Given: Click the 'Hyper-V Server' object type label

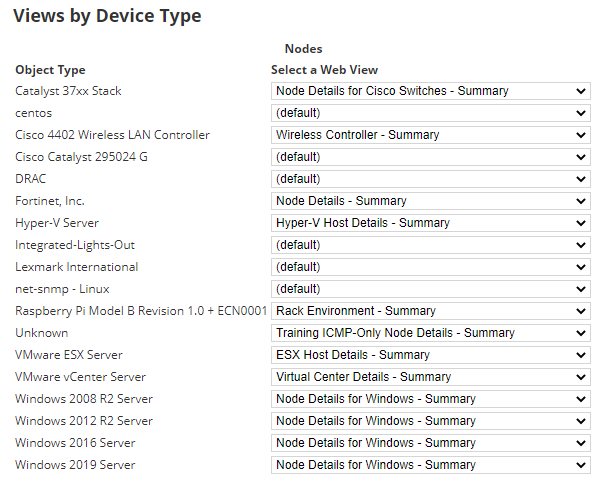Looking at the screenshot, I should 57,223.
